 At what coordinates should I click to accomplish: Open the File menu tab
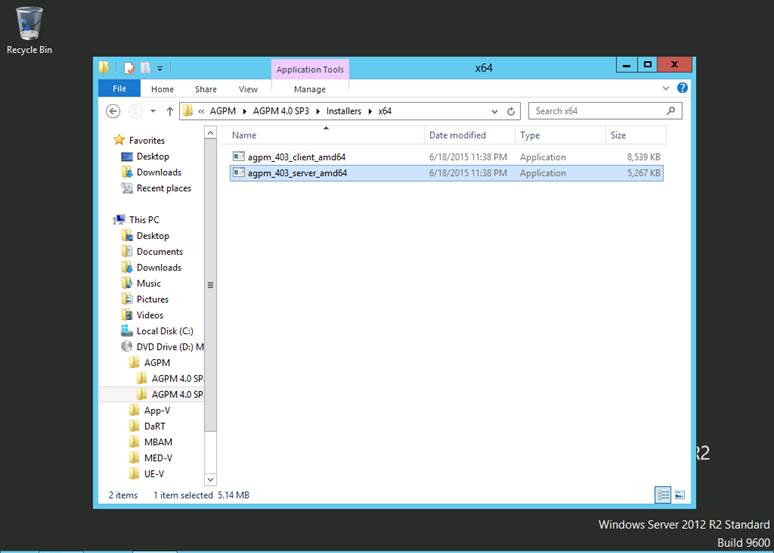tap(119, 89)
